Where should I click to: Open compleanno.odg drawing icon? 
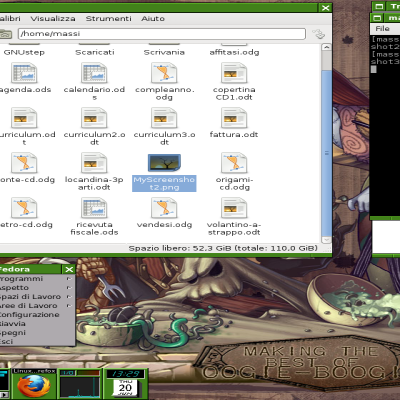(x=164, y=73)
